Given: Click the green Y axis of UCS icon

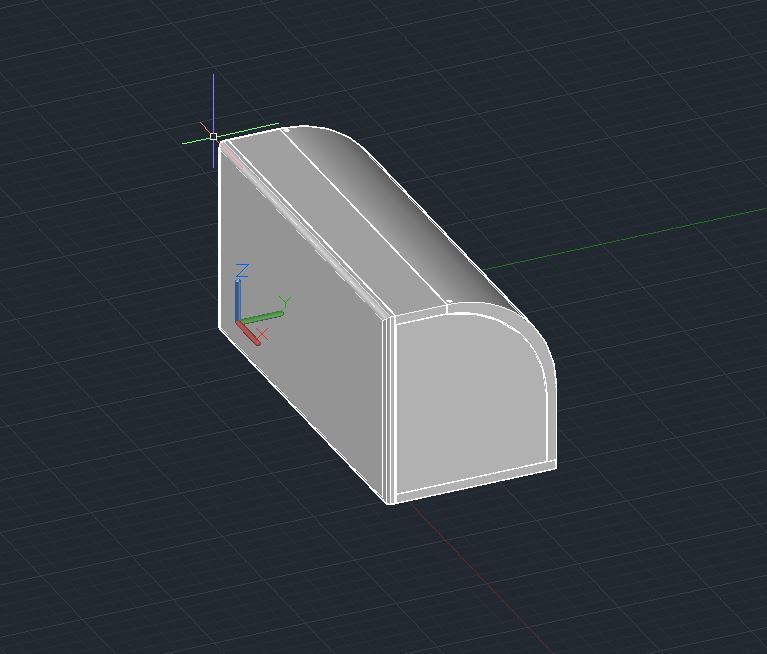Looking at the screenshot, I should [x=261, y=317].
